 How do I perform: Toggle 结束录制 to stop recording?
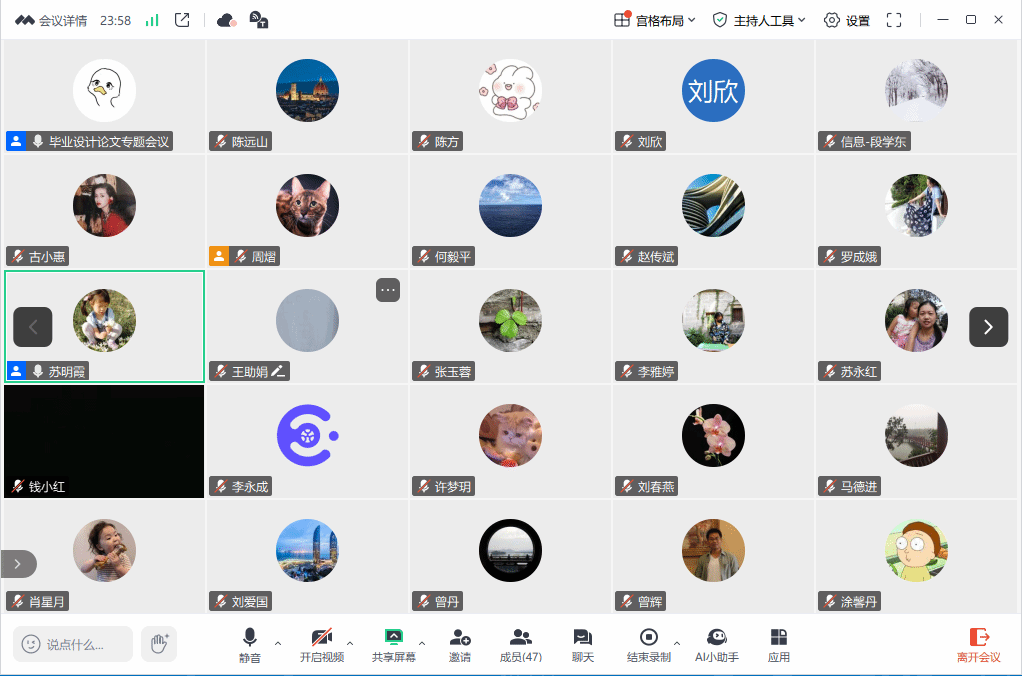point(649,645)
